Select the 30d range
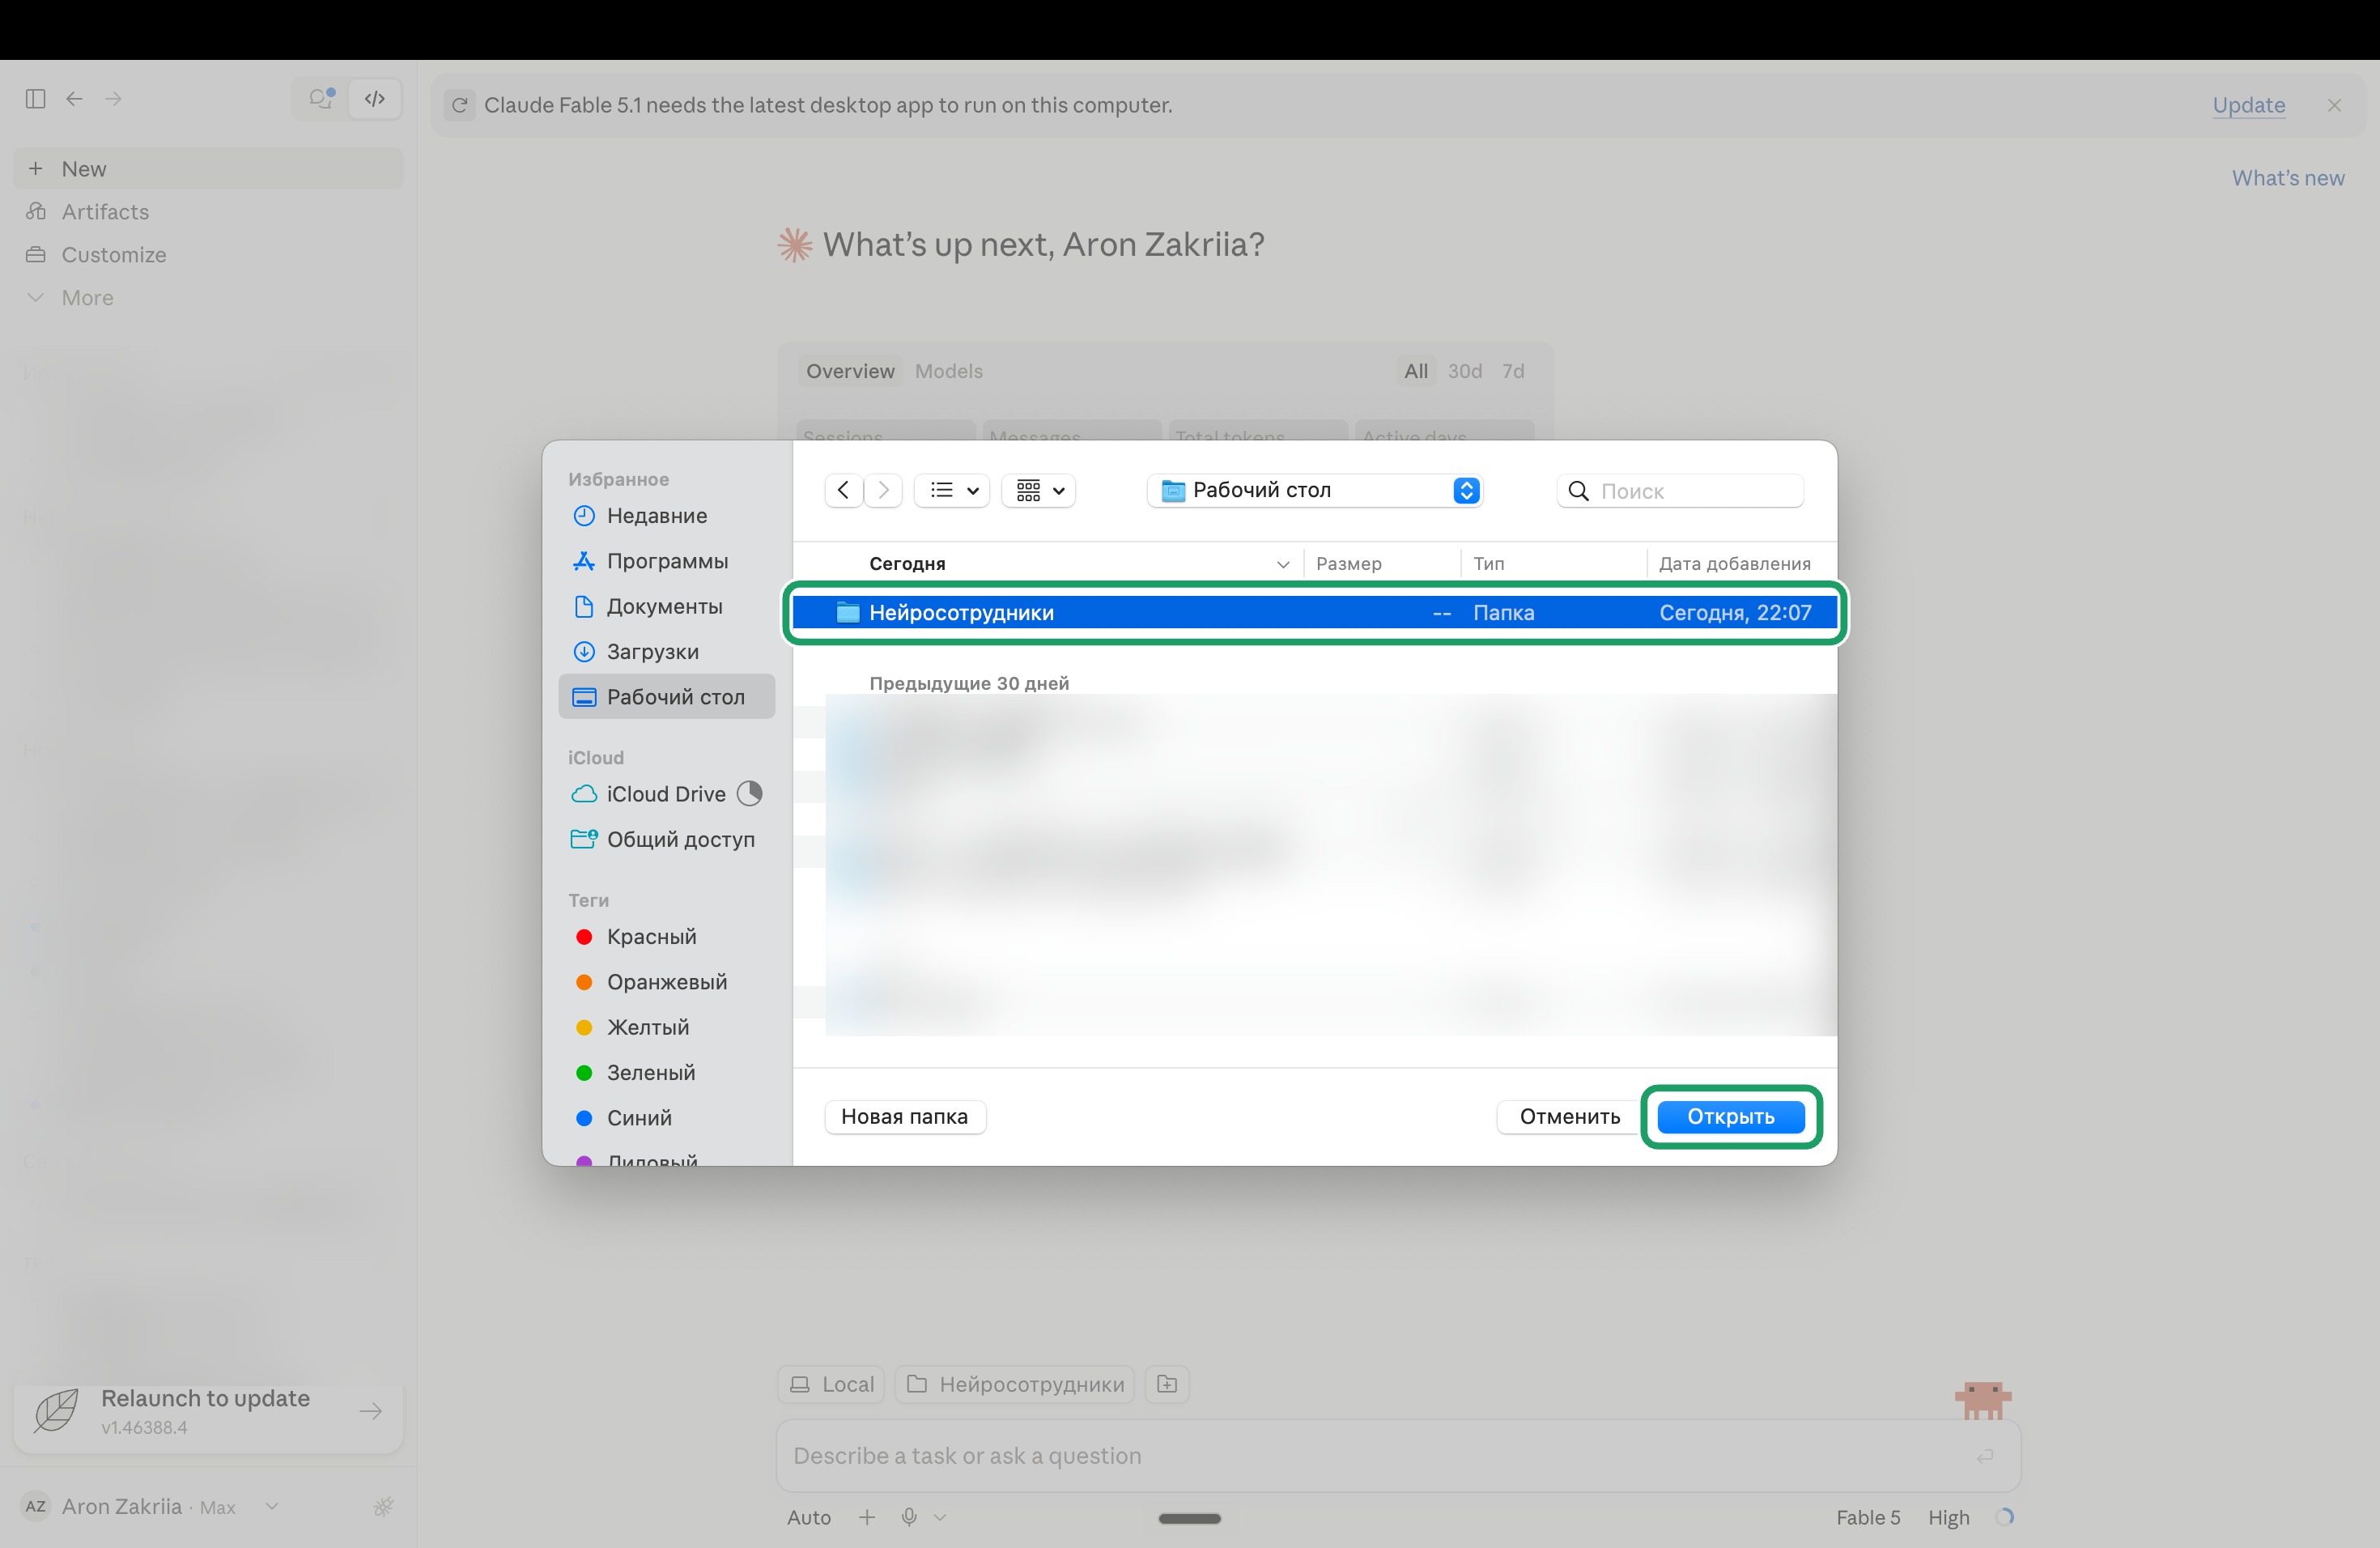The height and width of the screenshot is (1548, 2380). [x=1464, y=371]
